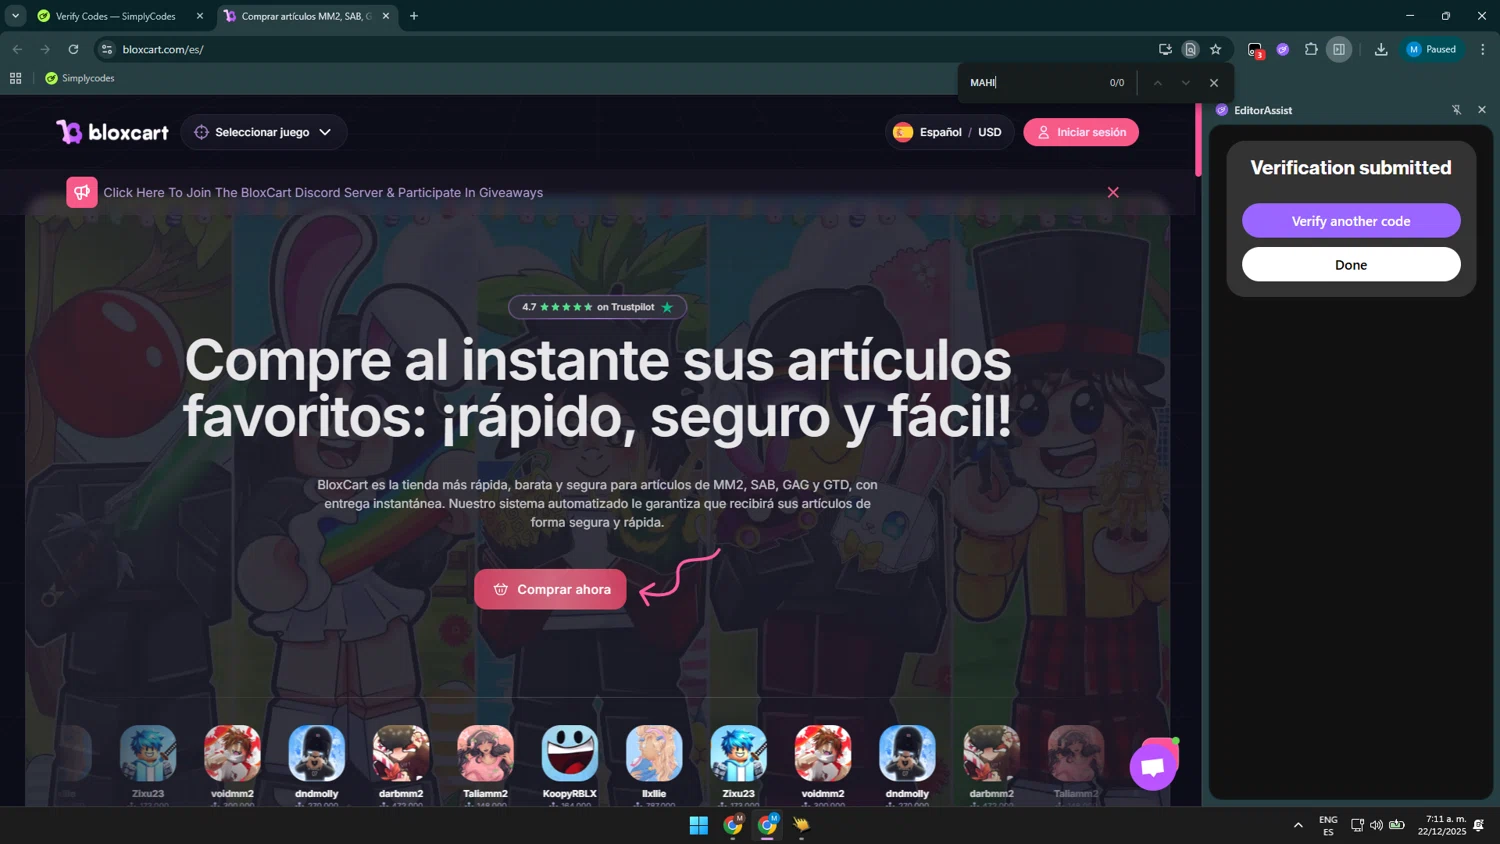Image resolution: width=1500 pixels, height=844 pixels.
Task: Open the Discord server giveaway link
Action: coord(323,192)
